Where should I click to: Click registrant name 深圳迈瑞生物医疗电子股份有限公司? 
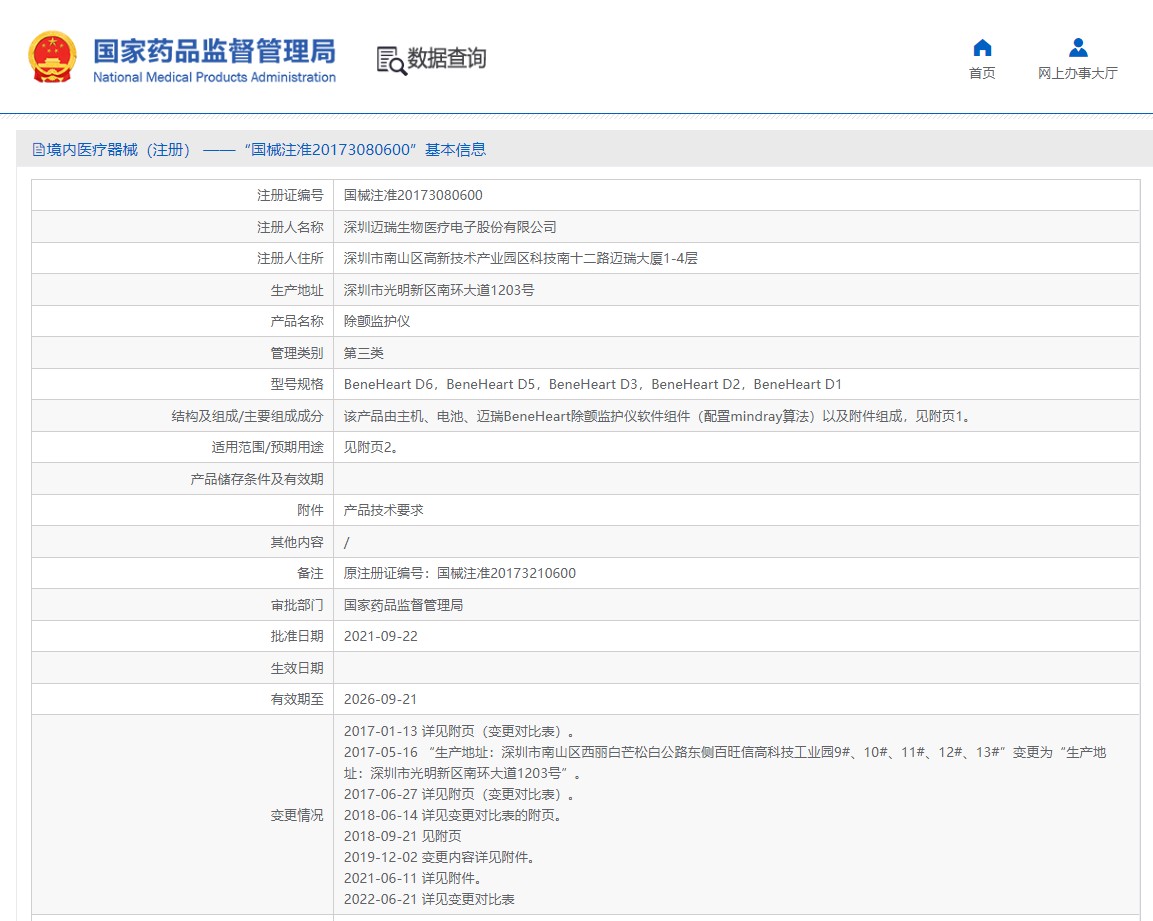pos(450,227)
